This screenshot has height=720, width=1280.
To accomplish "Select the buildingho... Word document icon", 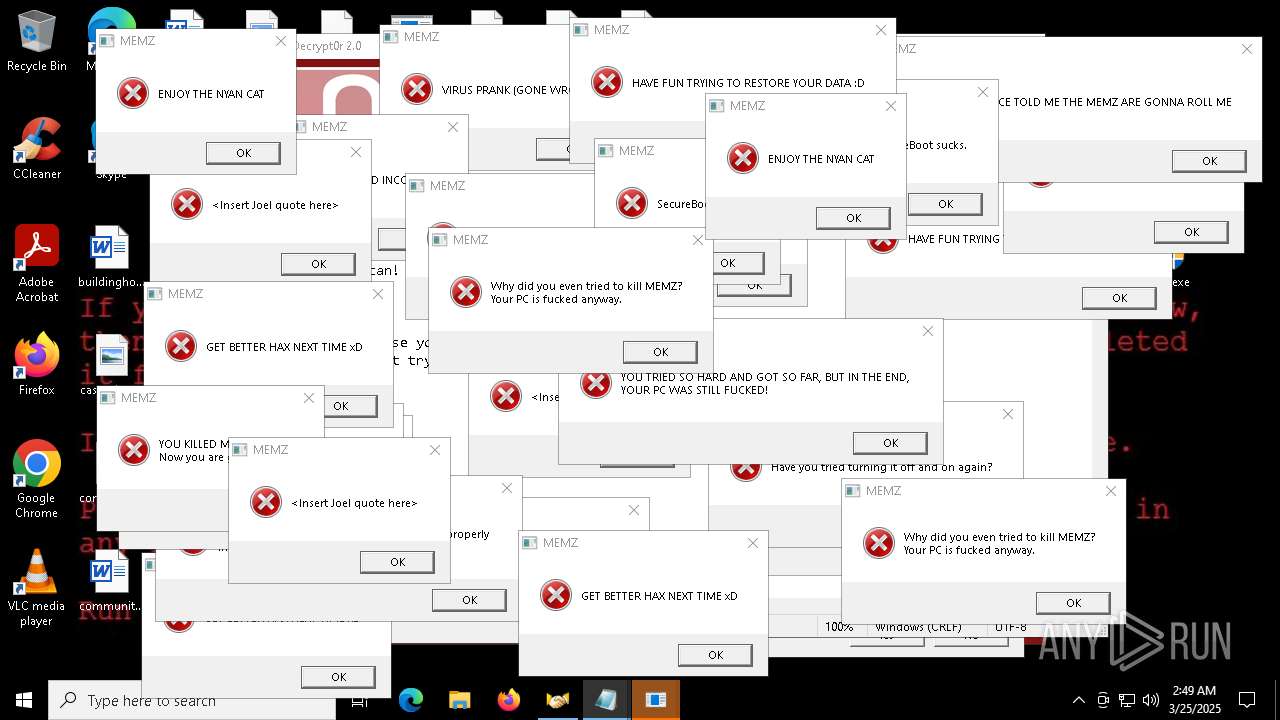I will [110, 256].
